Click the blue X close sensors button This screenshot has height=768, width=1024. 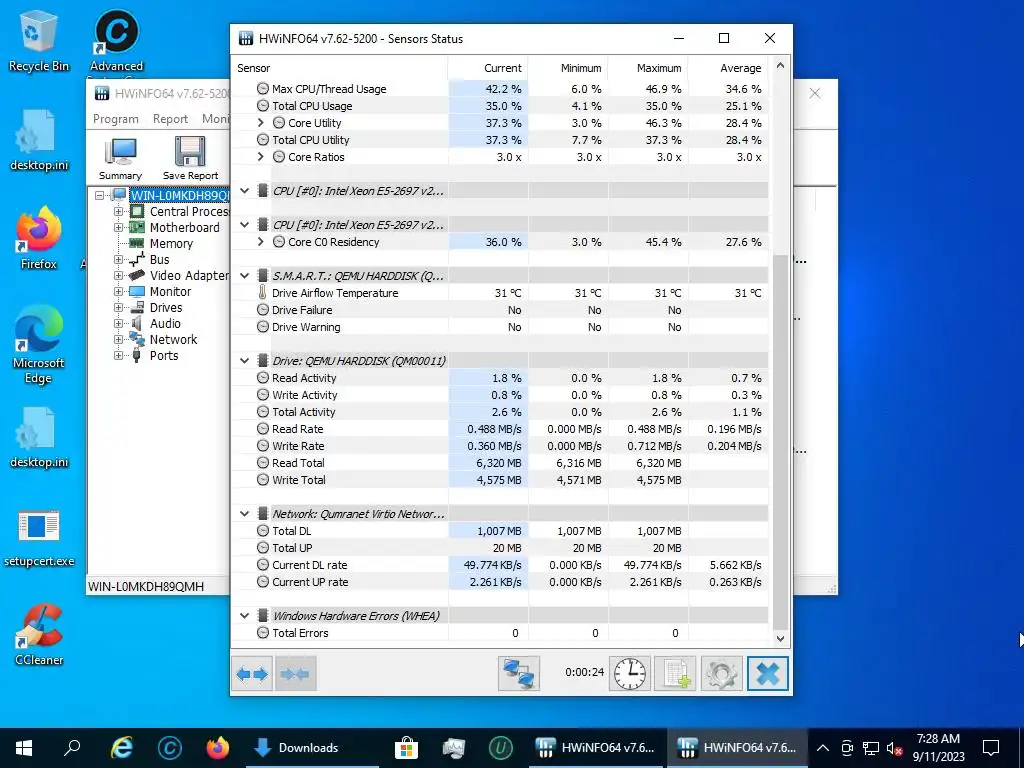click(767, 673)
